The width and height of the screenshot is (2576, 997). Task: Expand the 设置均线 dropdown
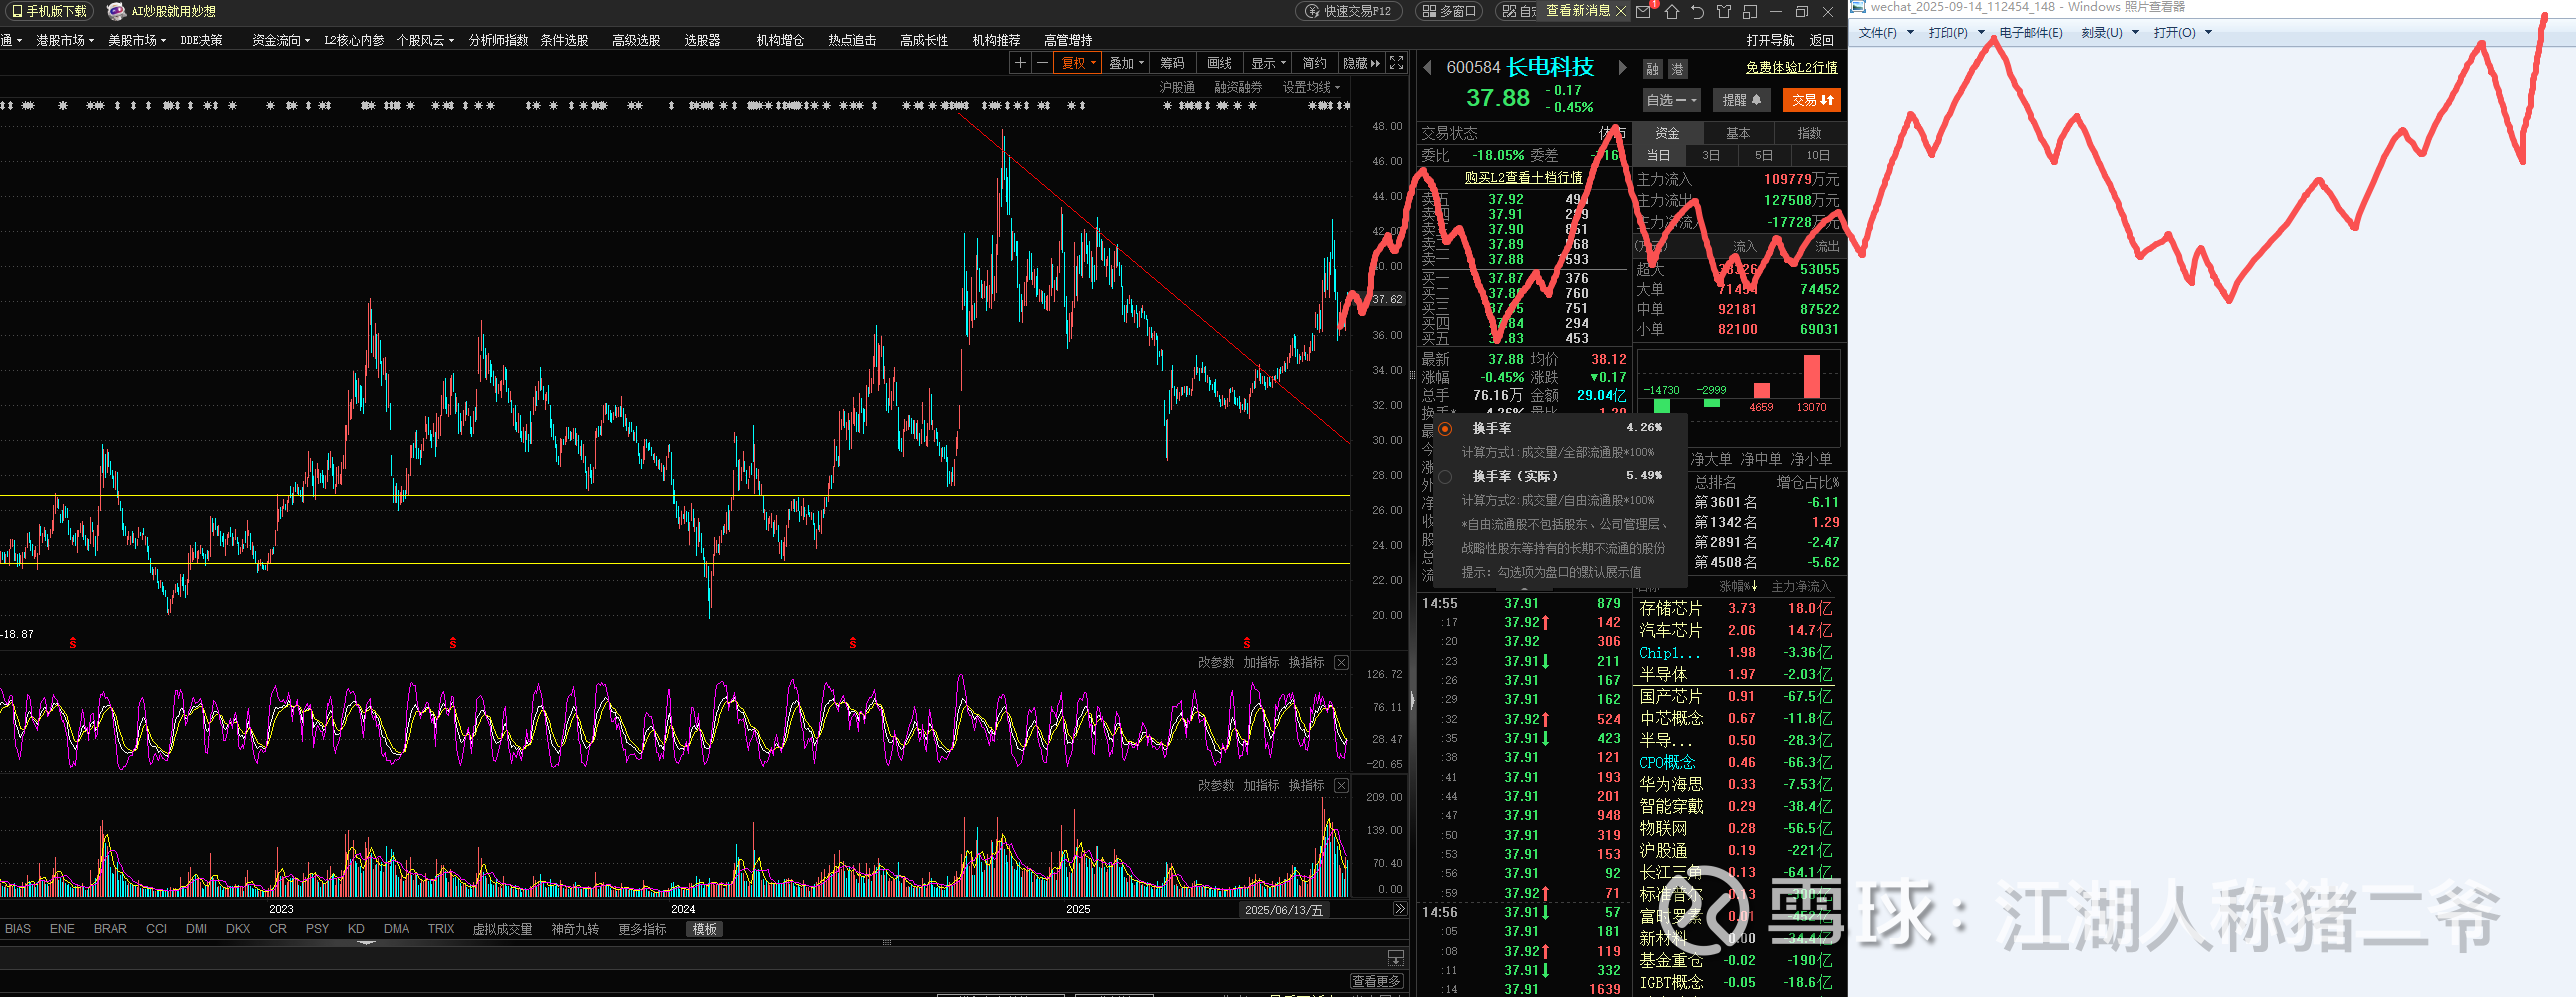coord(1311,88)
